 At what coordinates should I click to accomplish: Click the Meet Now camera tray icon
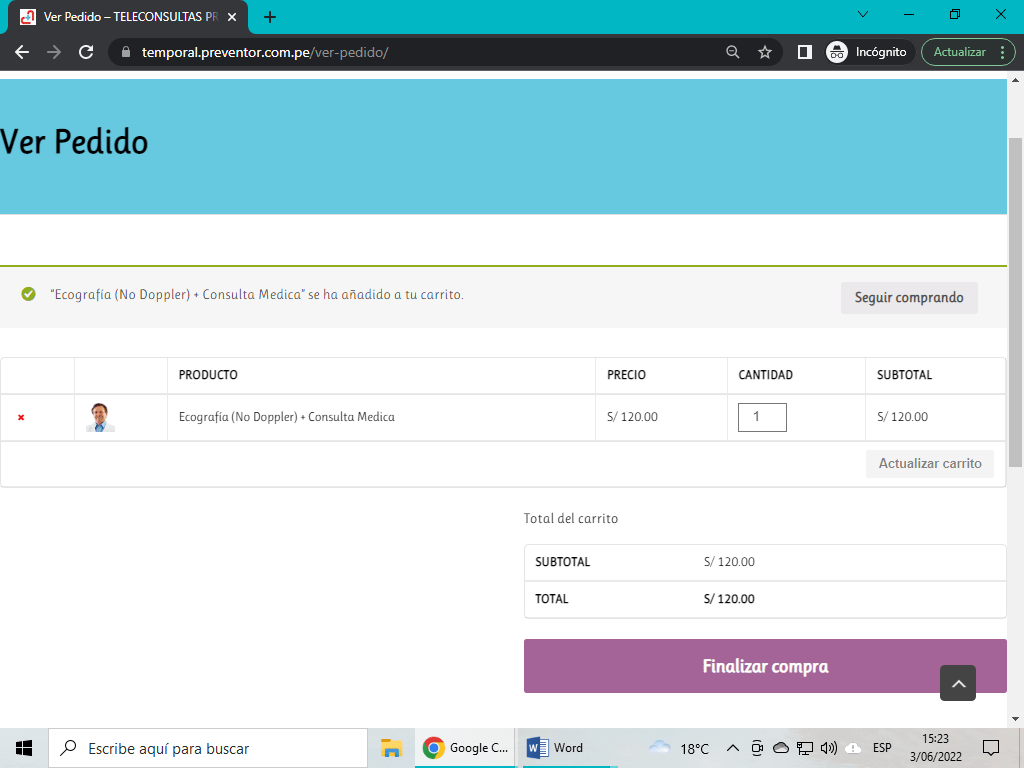coord(757,748)
